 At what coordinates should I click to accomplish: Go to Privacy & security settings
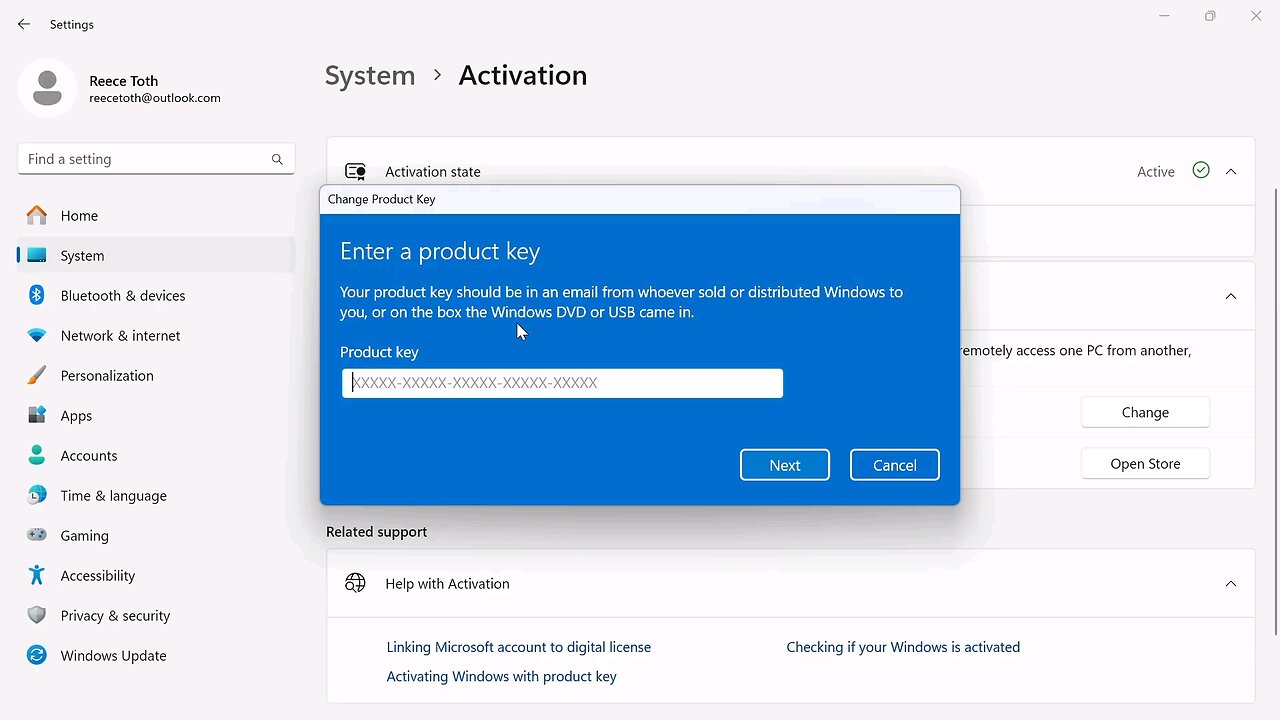[156, 615]
